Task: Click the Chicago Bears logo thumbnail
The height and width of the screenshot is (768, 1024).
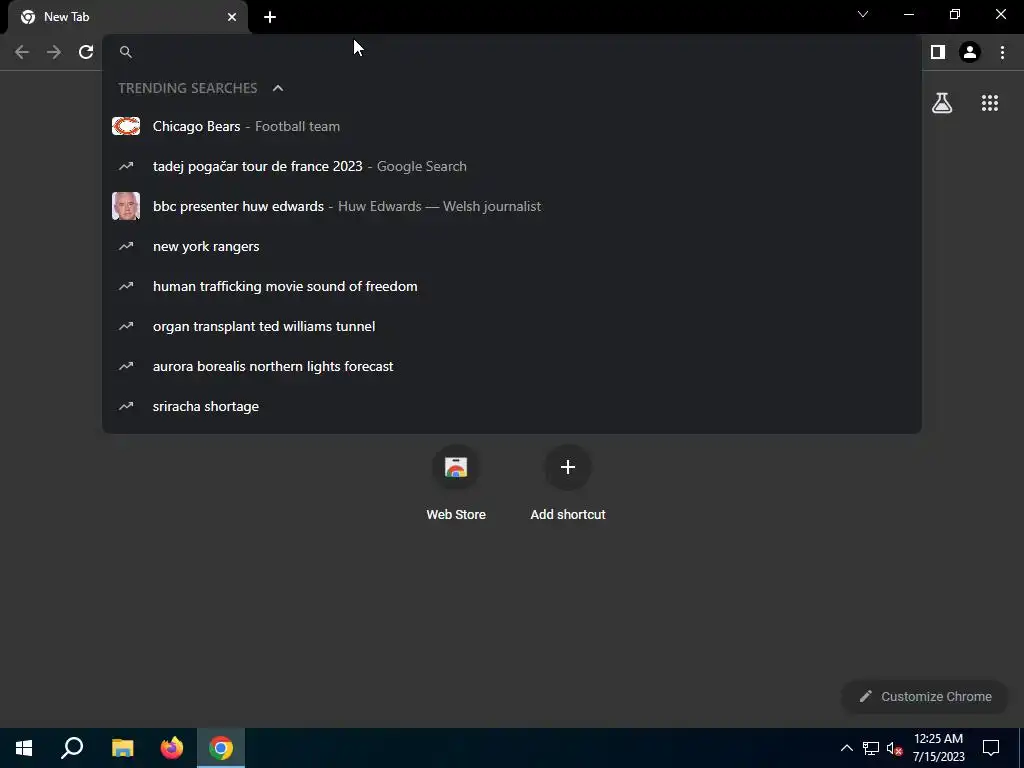Action: click(x=126, y=126)
